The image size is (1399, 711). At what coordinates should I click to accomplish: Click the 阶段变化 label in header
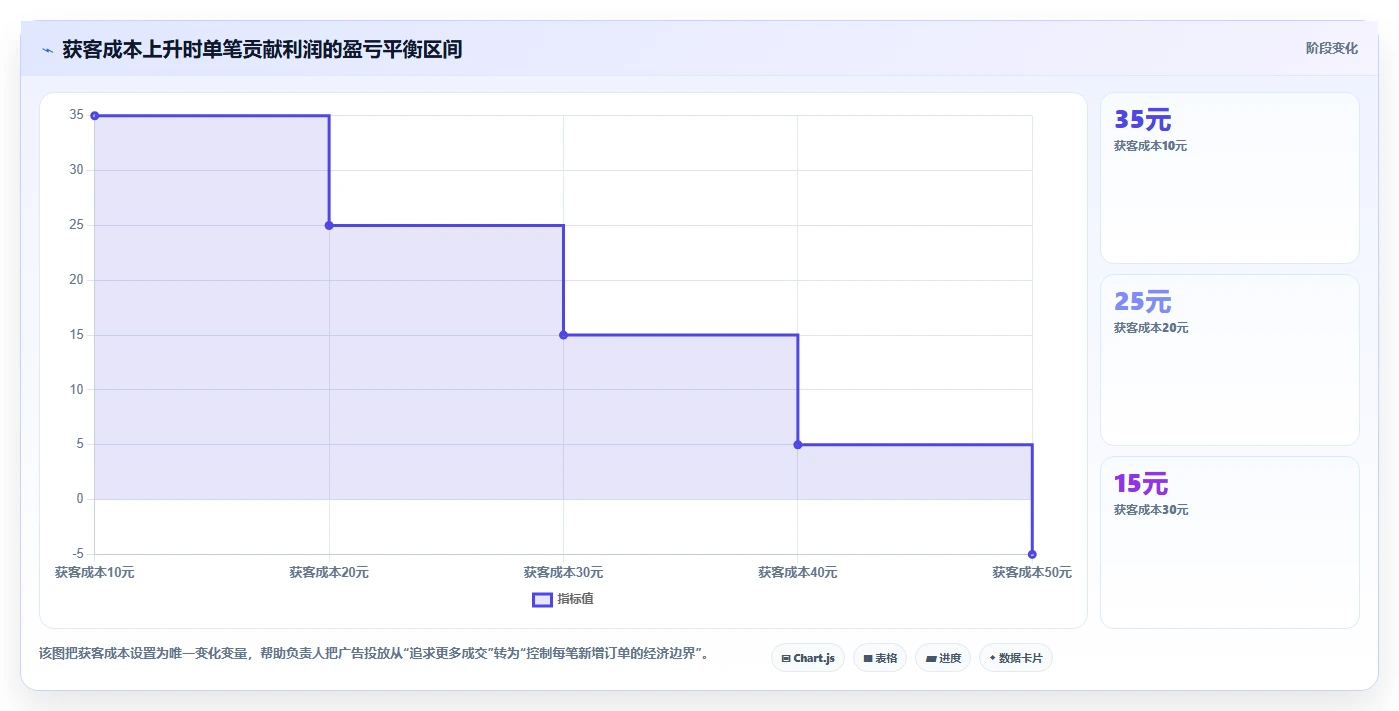click(1332, 48)
